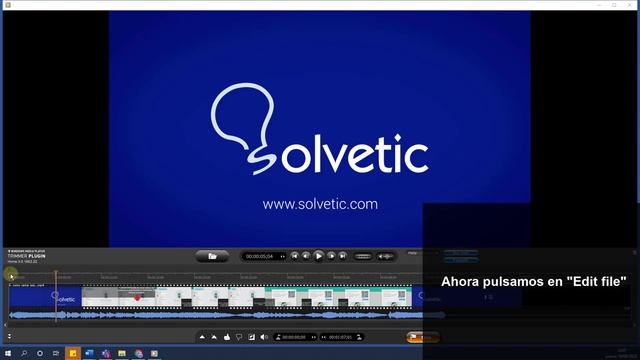The height and width of the screenshot is (360, 640).
Task: Click the fragment end time field
Action: pos(340,337)
